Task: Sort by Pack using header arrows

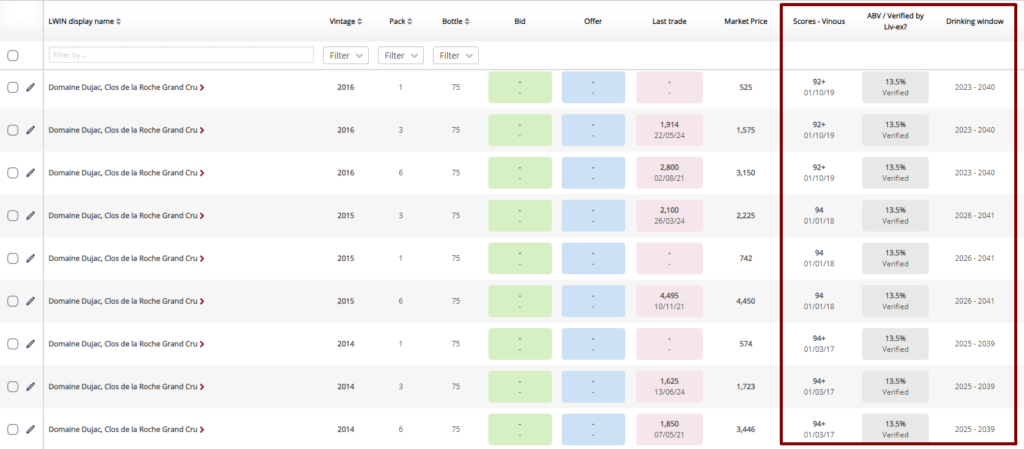Action: pyautogui.click(x=409, y=22)
